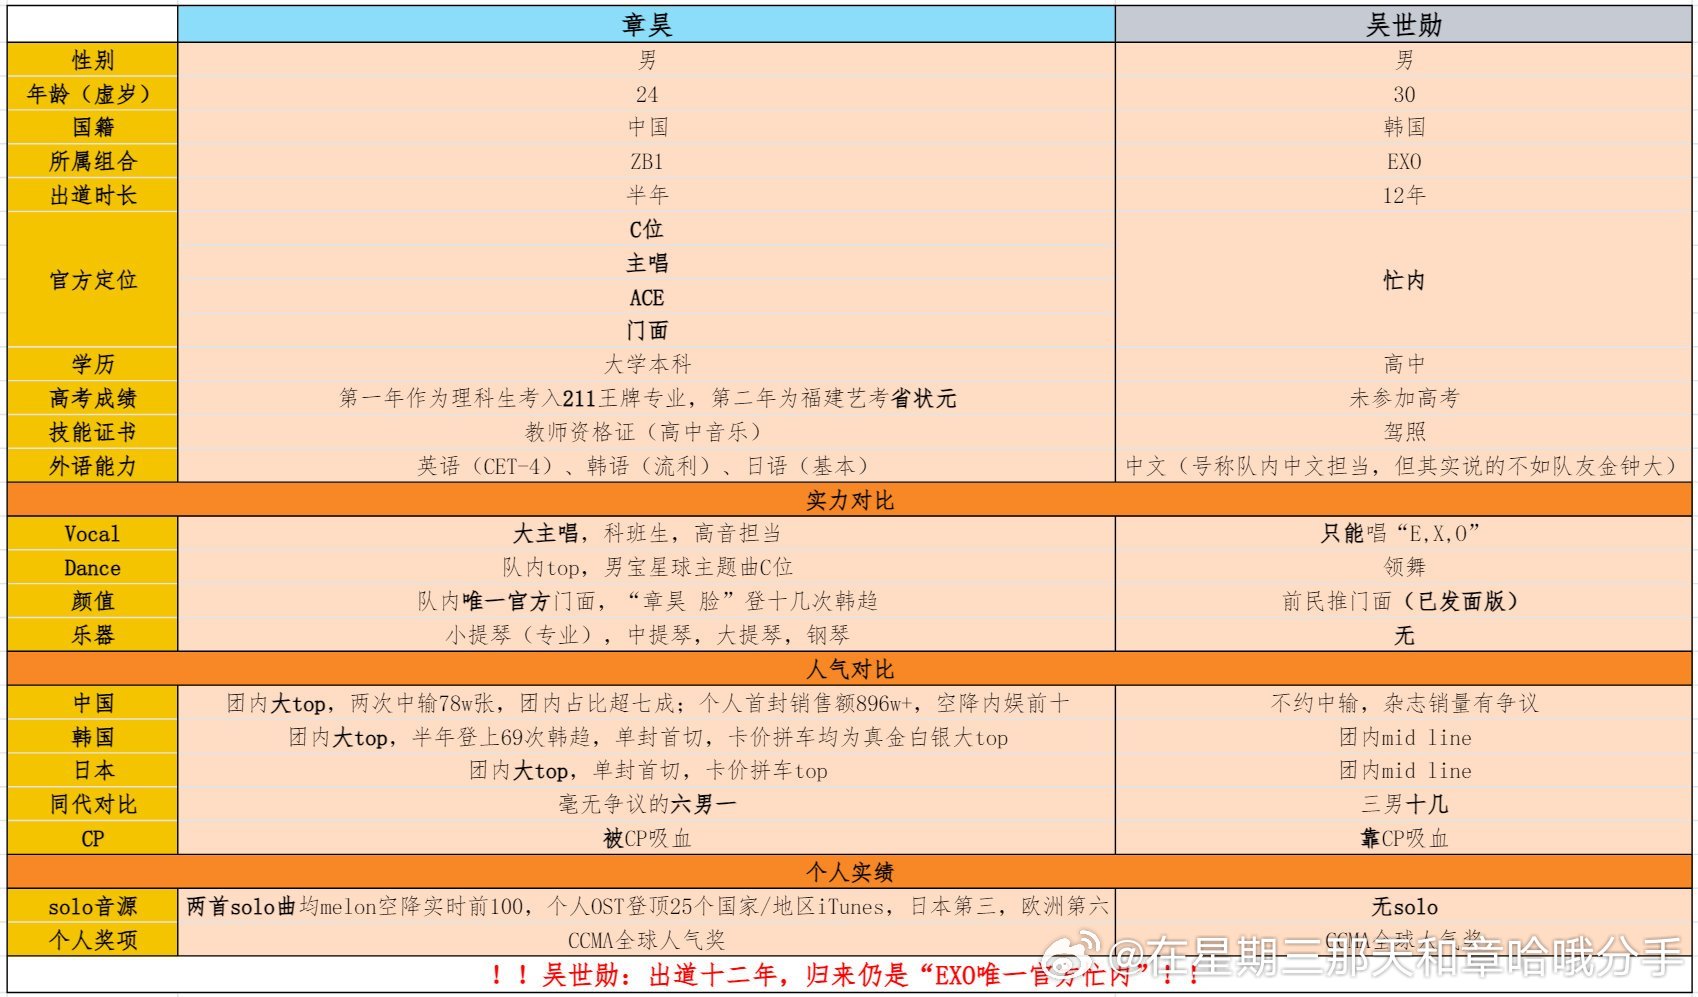The height and width of the screenshot is (997, 1698).
Task: Select the cell 主唱
Action: (x=646, y=263)
